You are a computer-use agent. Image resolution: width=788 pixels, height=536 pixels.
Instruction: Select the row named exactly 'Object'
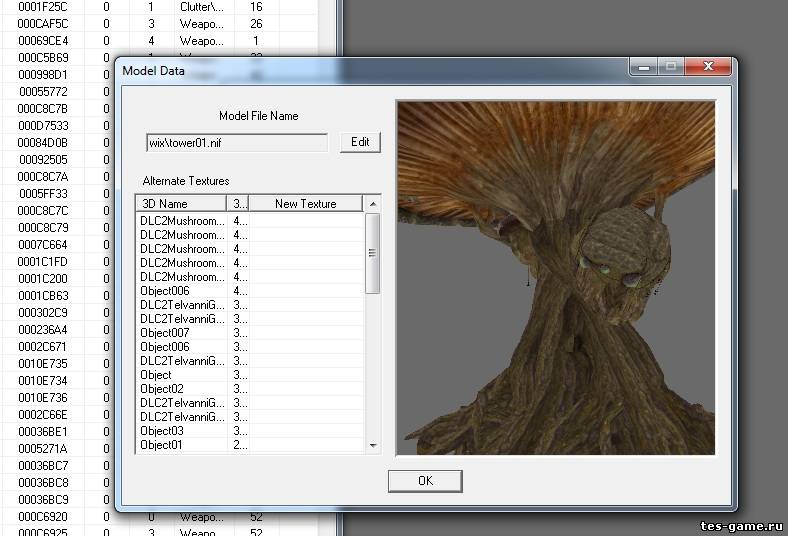tap(250, 375)
